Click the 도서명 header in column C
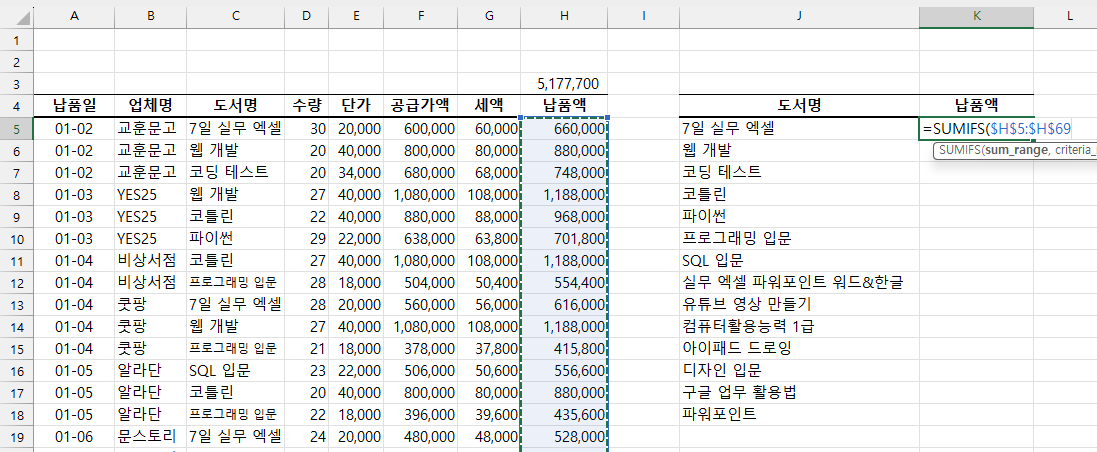 click(x=236, y=106)
